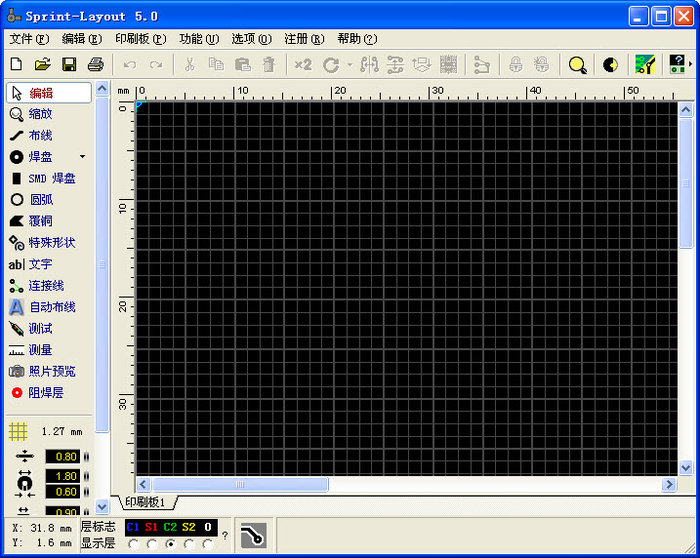The height and width of the screenshot is (558, 700).
Task: Select the display-layer radio under S1
Action: 152,544
